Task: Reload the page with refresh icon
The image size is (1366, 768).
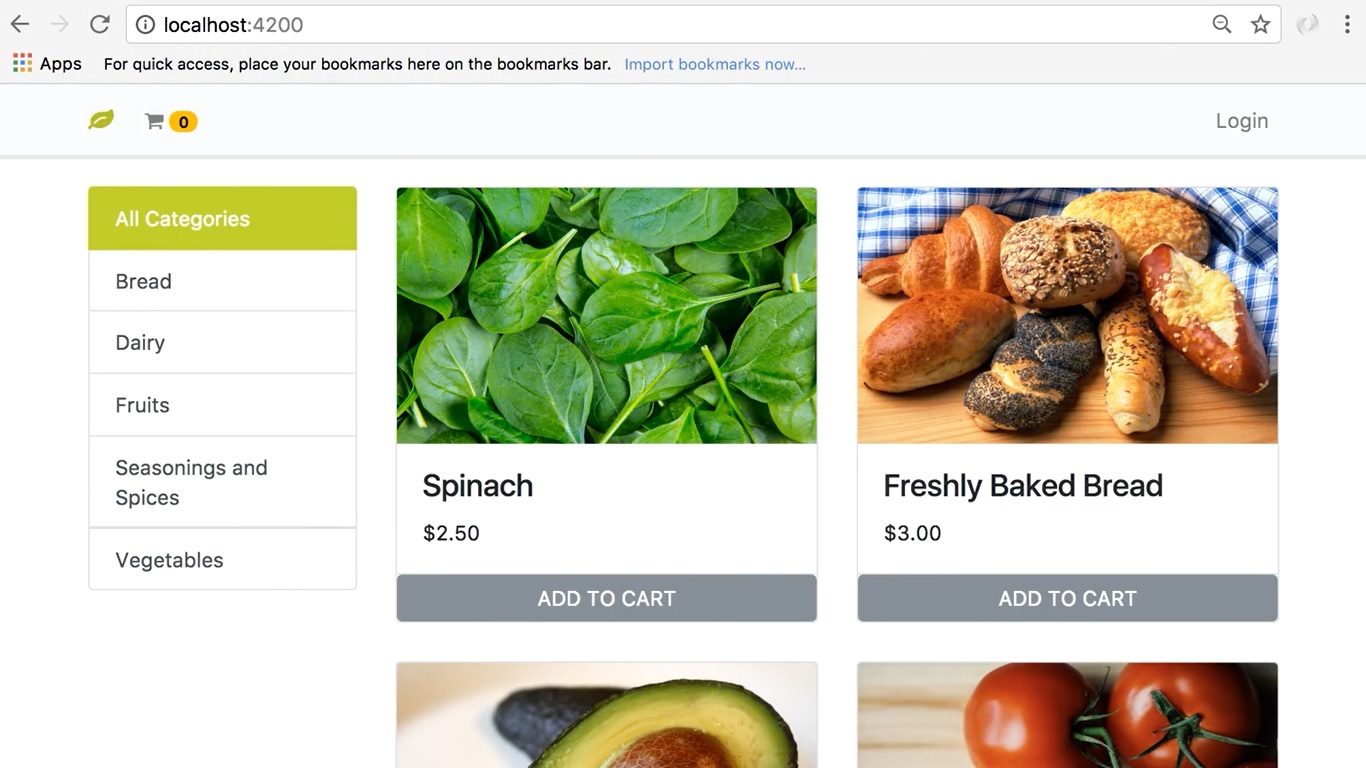Action: [99, 24]
